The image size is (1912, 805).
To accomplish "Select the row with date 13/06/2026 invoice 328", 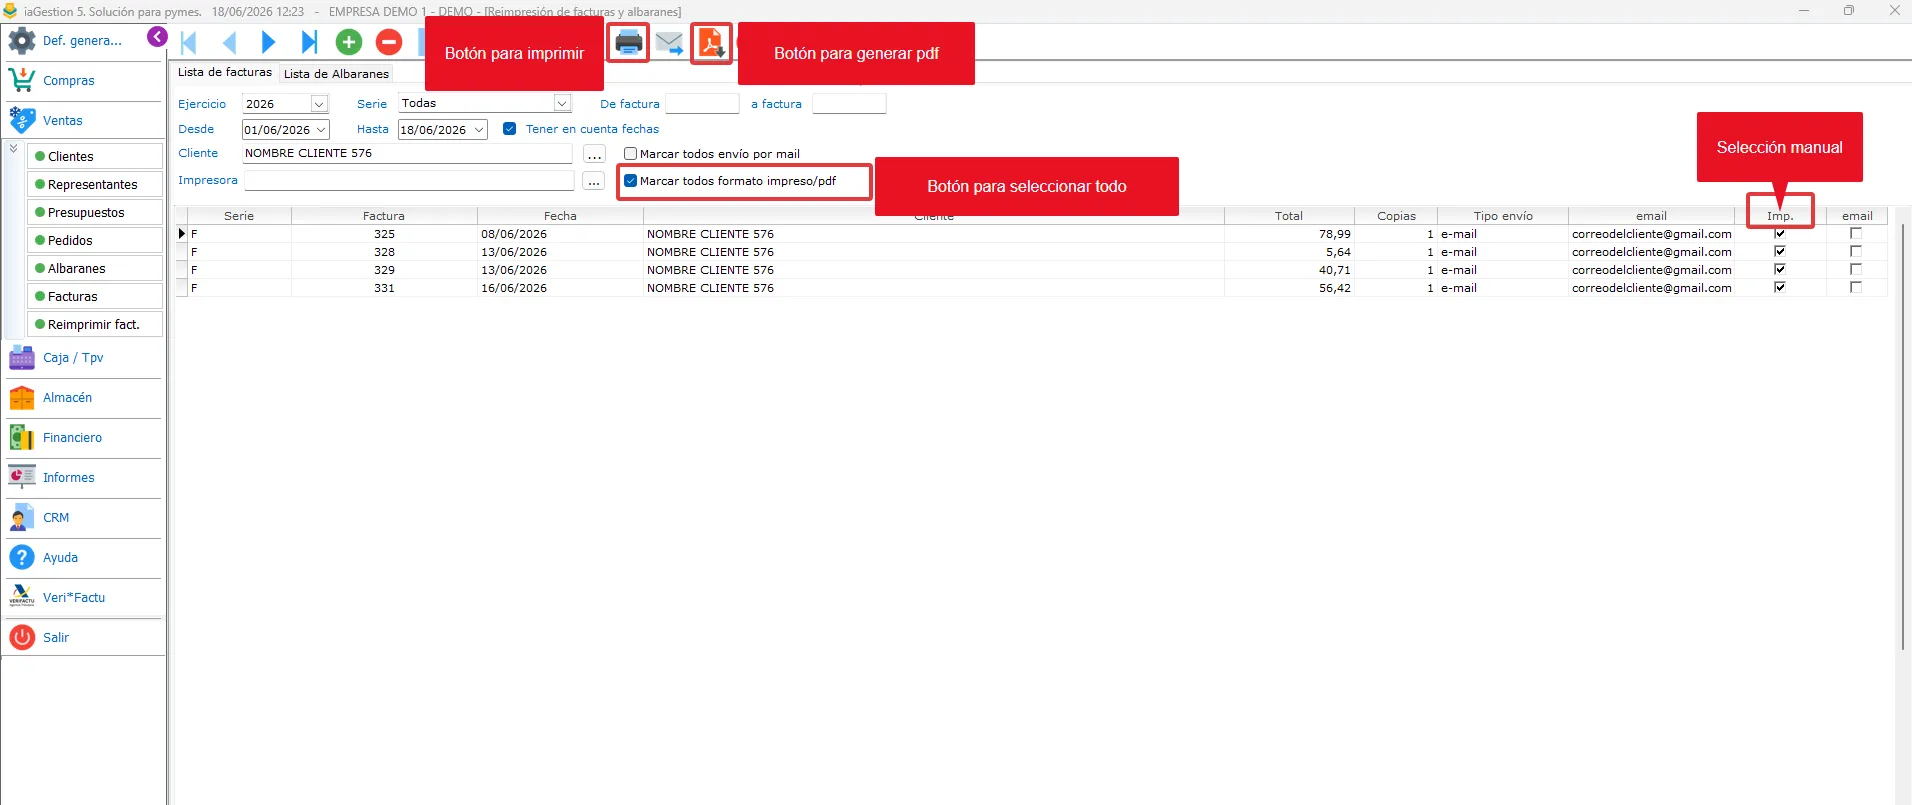I will pos(1031,252).
